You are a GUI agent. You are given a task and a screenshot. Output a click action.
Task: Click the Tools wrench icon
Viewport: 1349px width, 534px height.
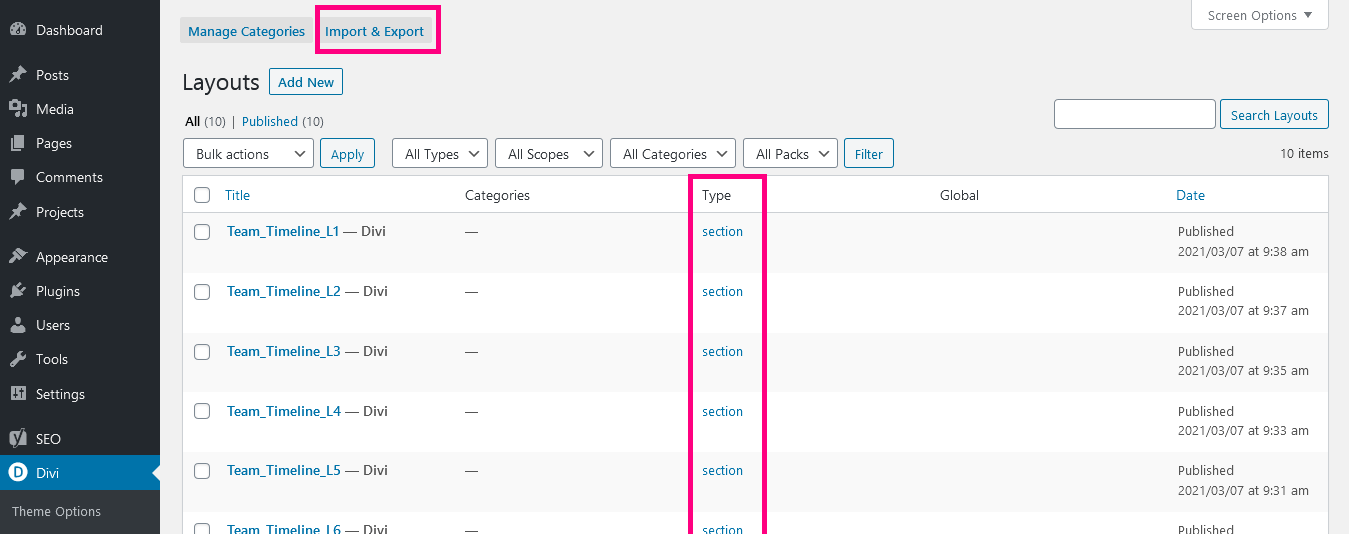point(17,359)
